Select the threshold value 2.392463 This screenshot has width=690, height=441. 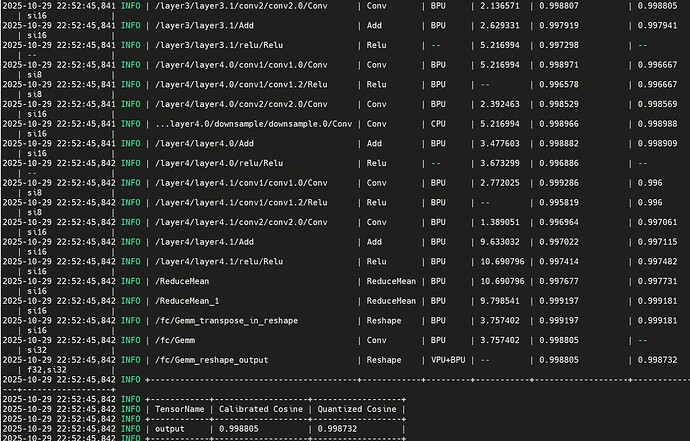click(500, 104)
